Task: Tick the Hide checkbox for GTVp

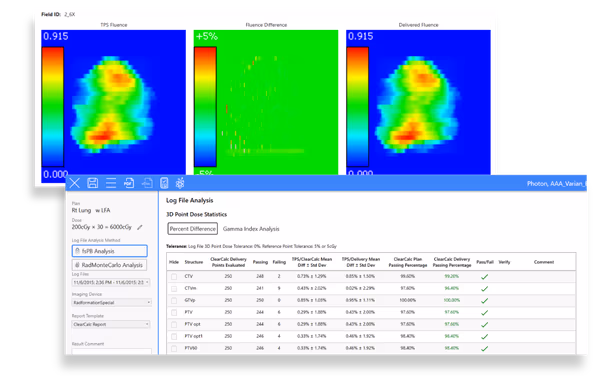Action: pyautogui.click(x=174, y=301)
